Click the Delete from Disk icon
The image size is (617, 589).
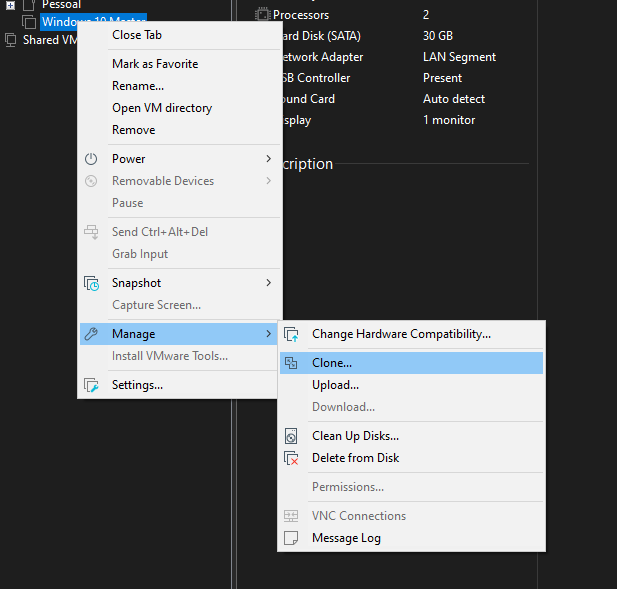coord(291,458)
